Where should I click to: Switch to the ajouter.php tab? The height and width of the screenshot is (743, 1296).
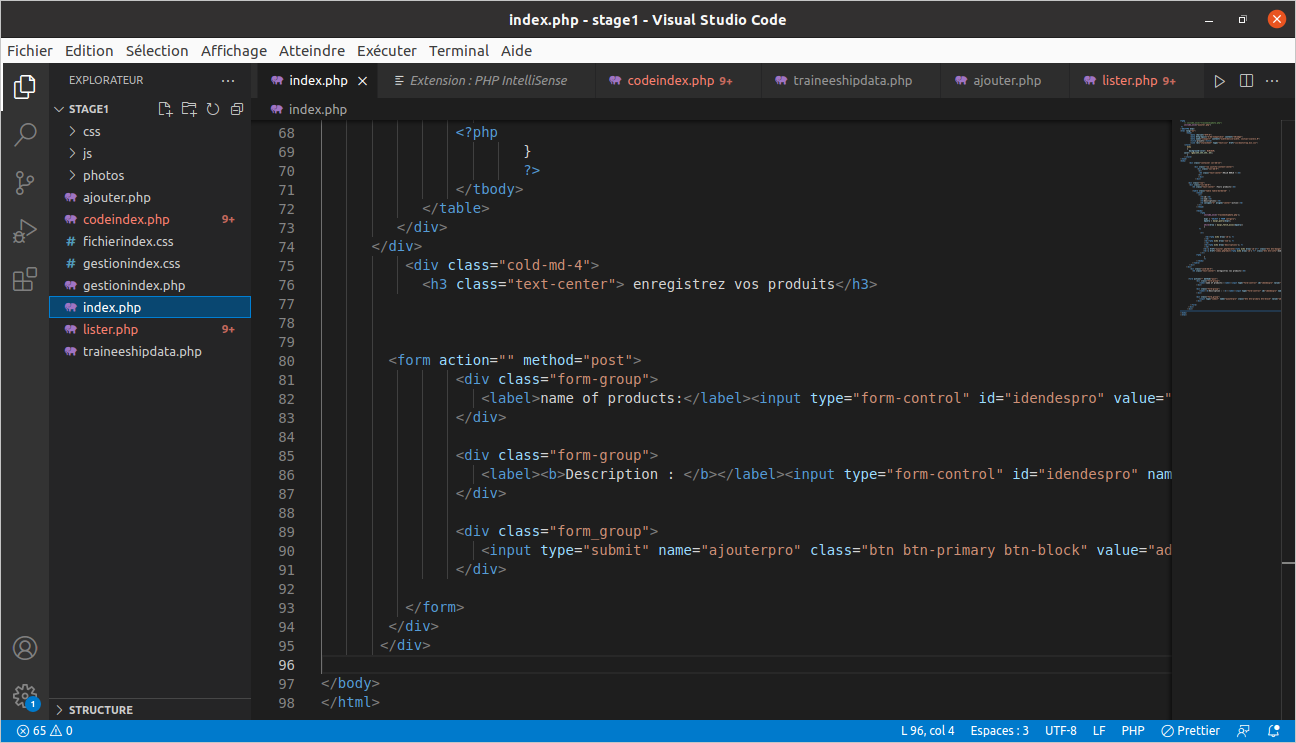point(1007,81)
